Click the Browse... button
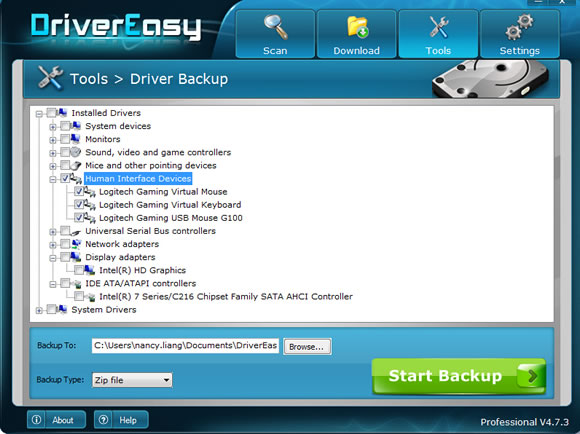The width and height of the screenshot is (580, 434). (307, 347)
